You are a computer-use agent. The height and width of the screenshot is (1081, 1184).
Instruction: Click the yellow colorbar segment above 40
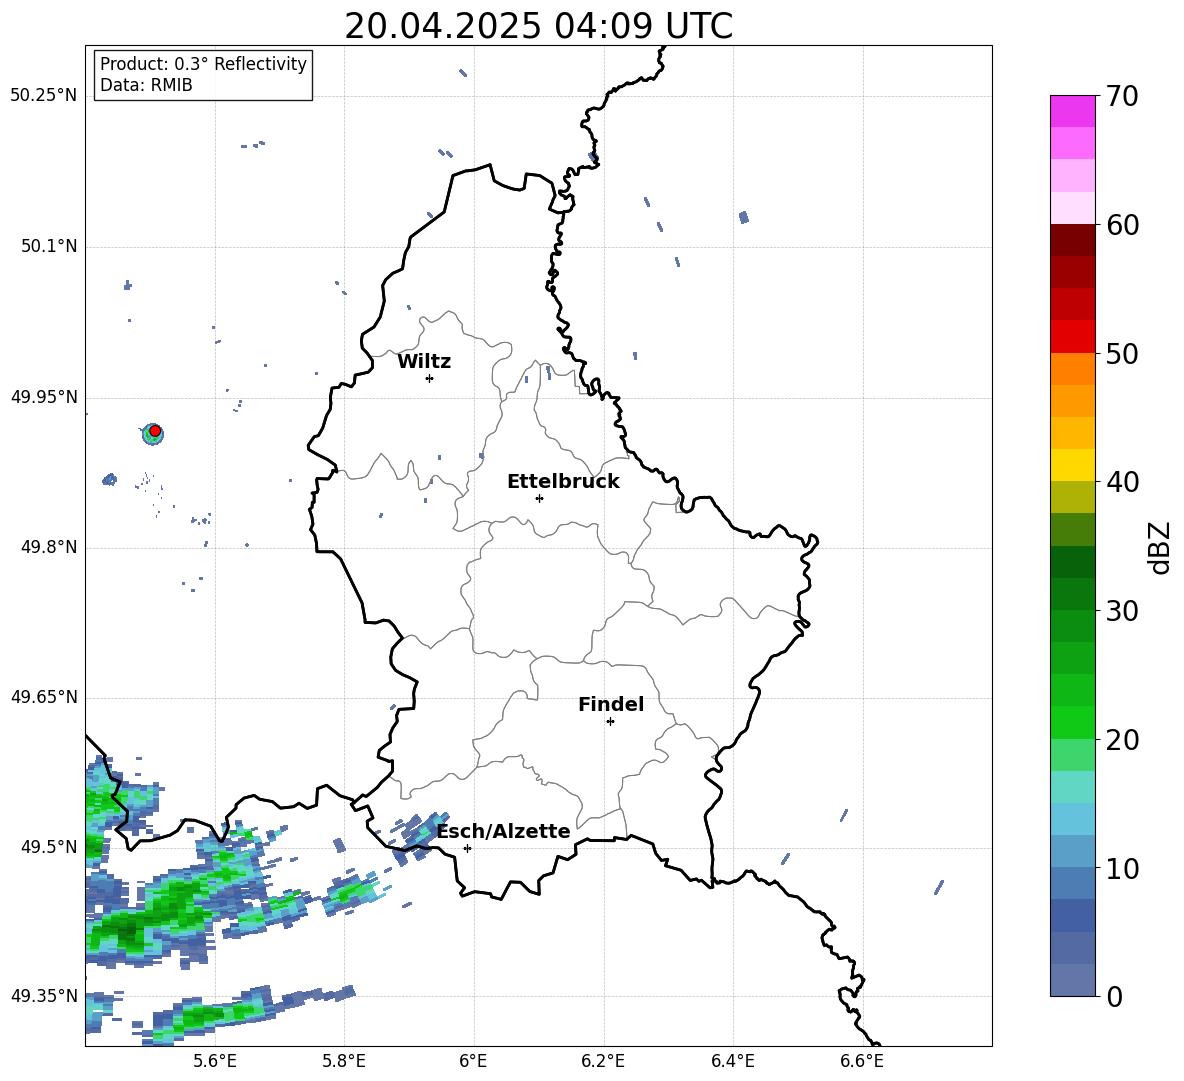point(1073,465)
